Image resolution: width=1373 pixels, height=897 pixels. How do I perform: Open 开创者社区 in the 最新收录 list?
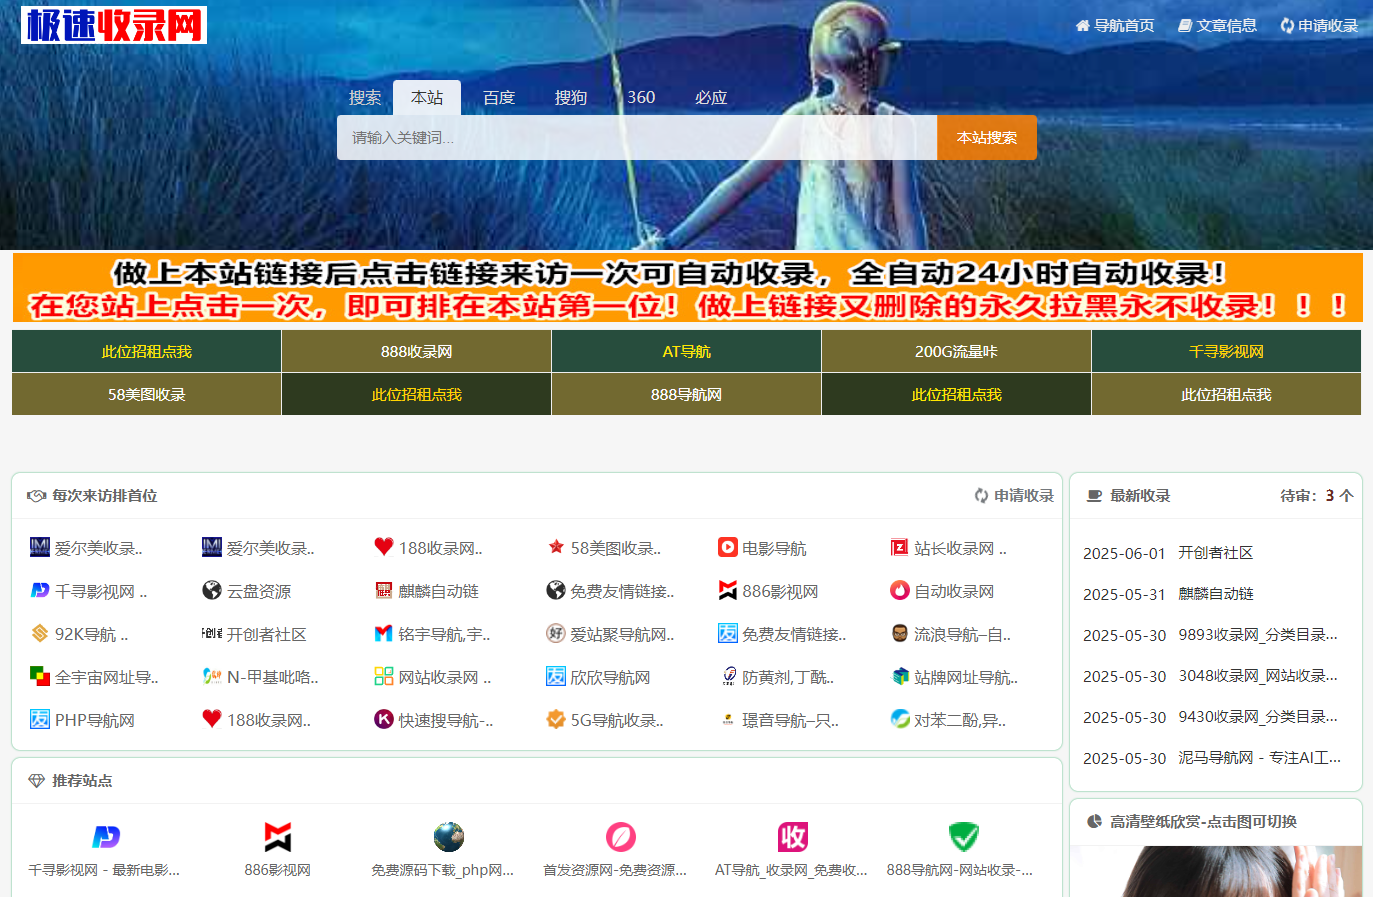click(x=1215, y=553)
